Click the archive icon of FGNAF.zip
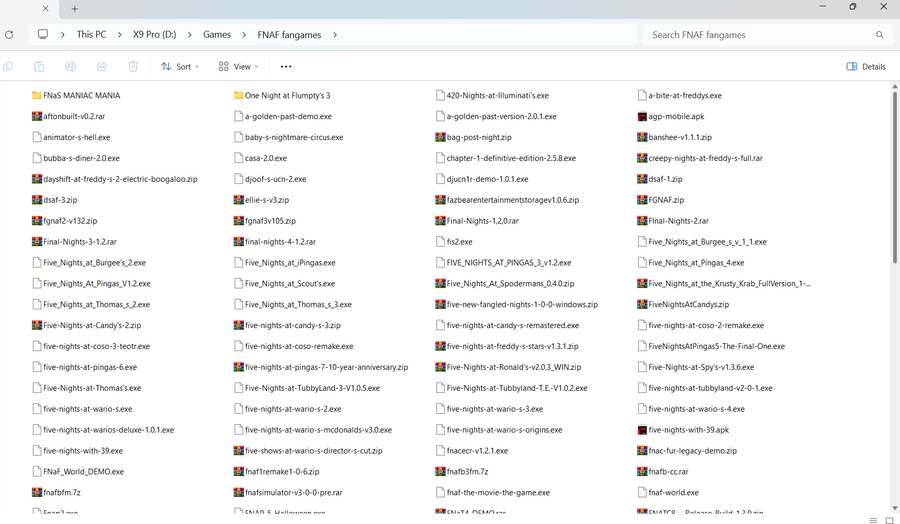Screen dimensions: 900x524 642,200
